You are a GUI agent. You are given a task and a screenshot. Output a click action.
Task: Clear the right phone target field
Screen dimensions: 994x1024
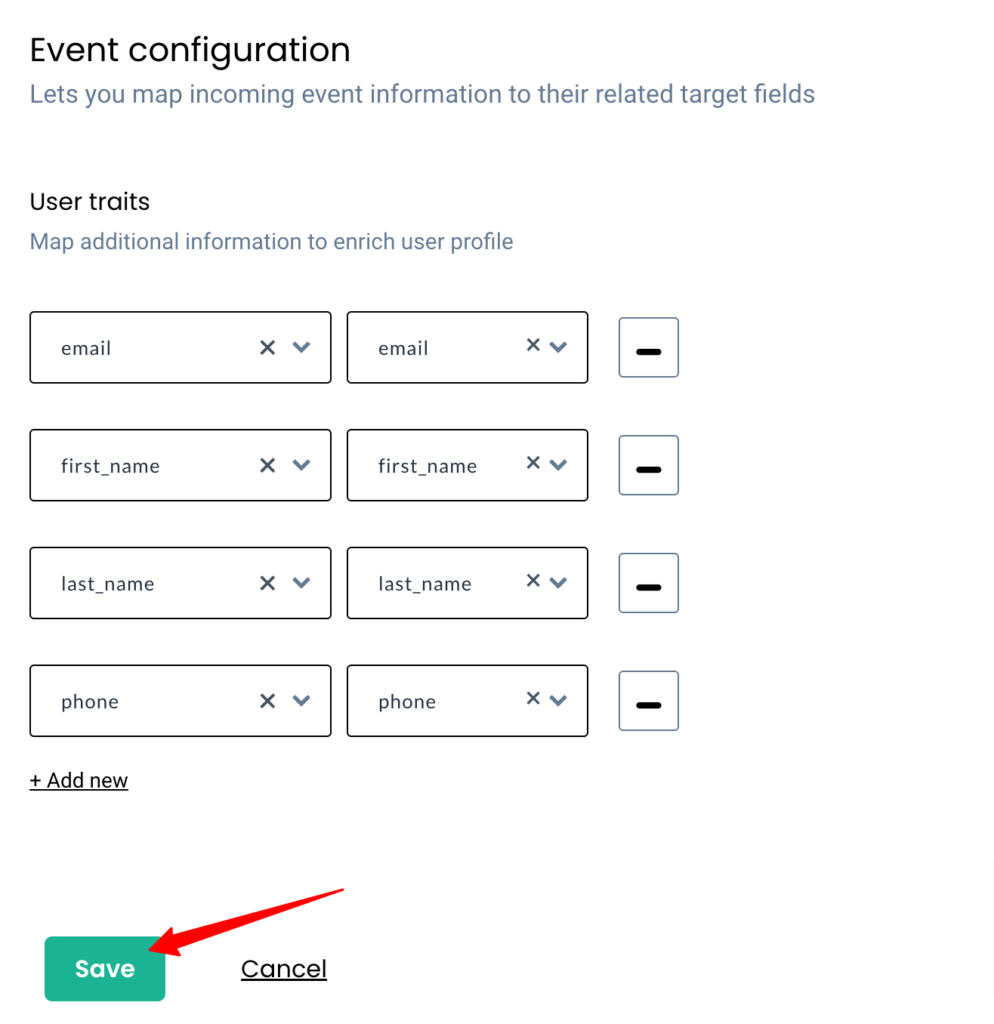coord(533,698)
